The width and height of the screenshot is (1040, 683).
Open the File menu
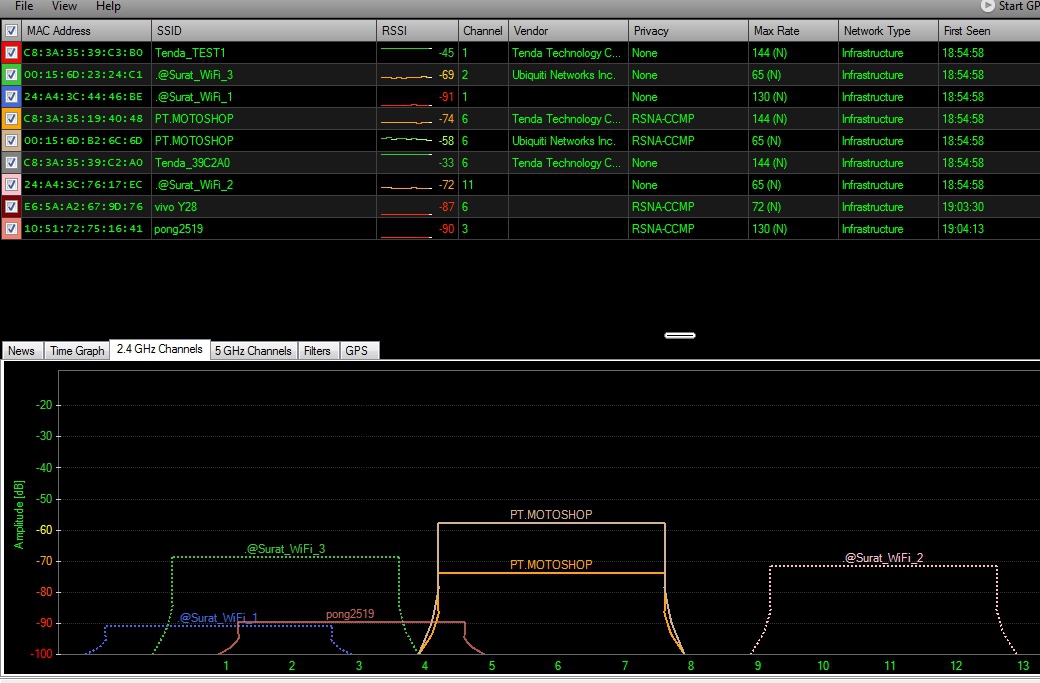pos(24,6)
